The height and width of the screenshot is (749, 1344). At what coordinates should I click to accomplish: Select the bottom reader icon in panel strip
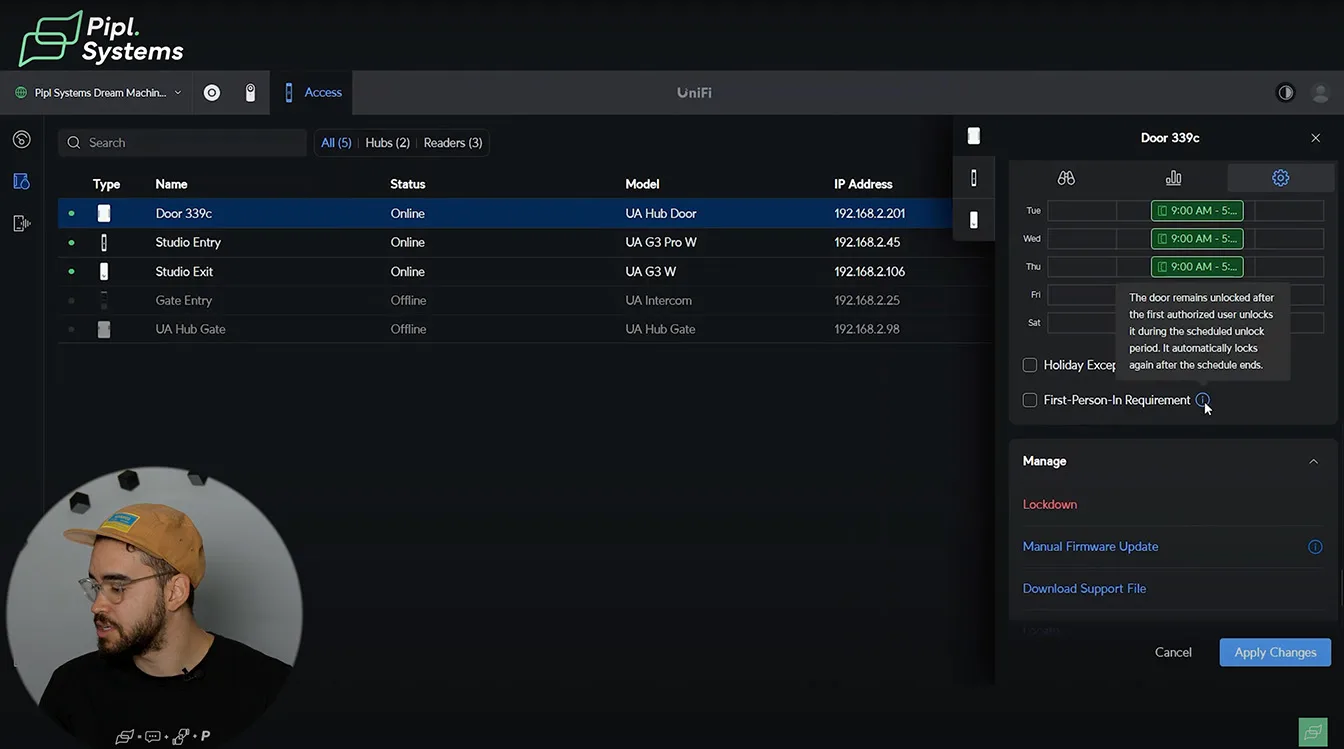(974, 220)
